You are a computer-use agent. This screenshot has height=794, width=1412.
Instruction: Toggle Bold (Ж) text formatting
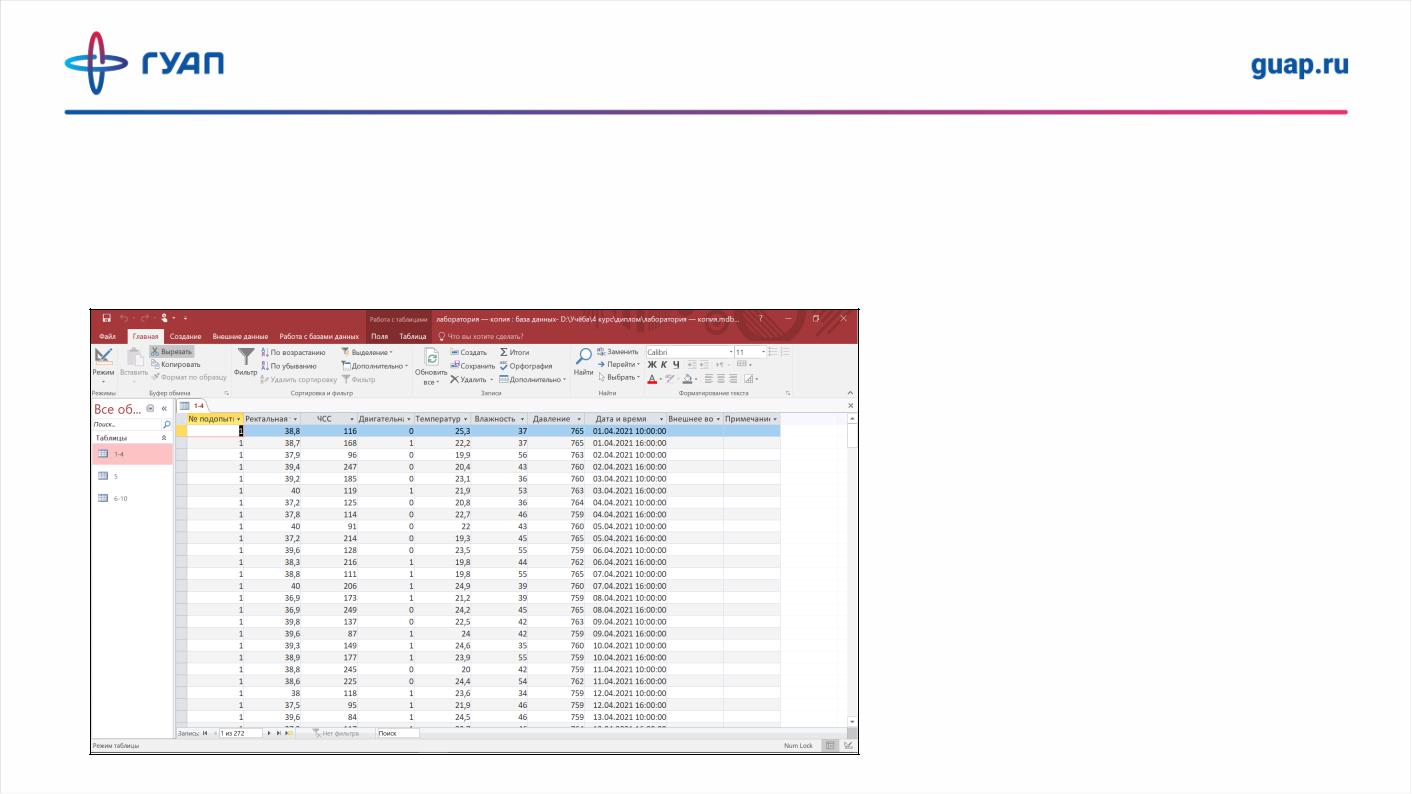(652, 365)
